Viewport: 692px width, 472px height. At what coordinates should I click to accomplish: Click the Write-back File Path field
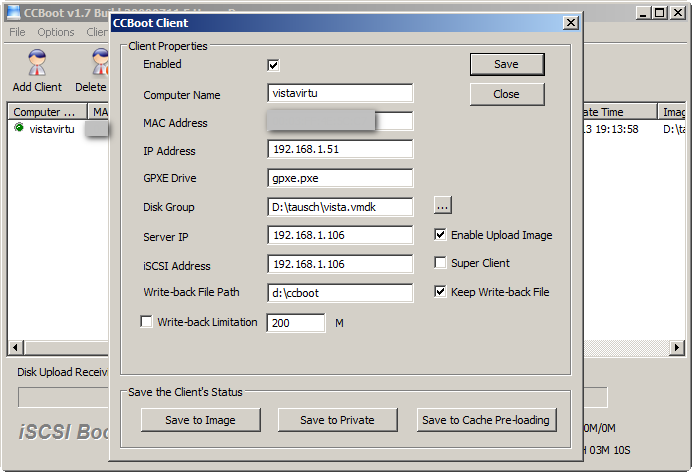340,293
